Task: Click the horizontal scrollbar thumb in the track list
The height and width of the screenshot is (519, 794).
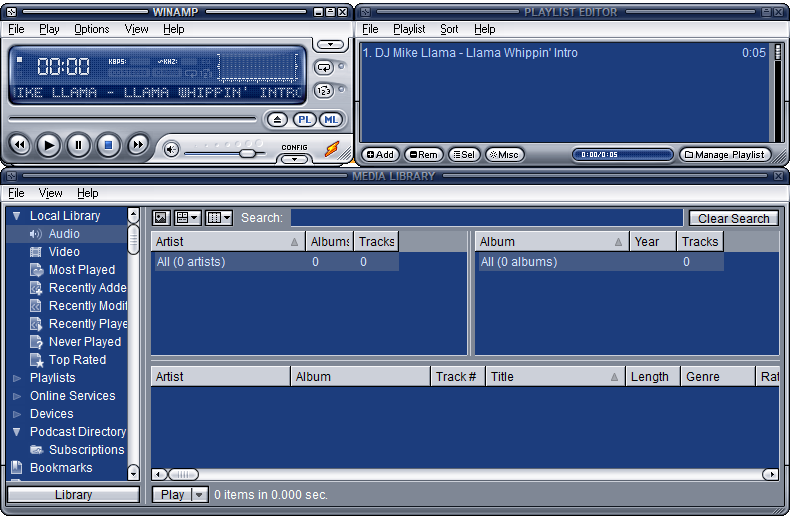Action: click(x=183, y=474)
